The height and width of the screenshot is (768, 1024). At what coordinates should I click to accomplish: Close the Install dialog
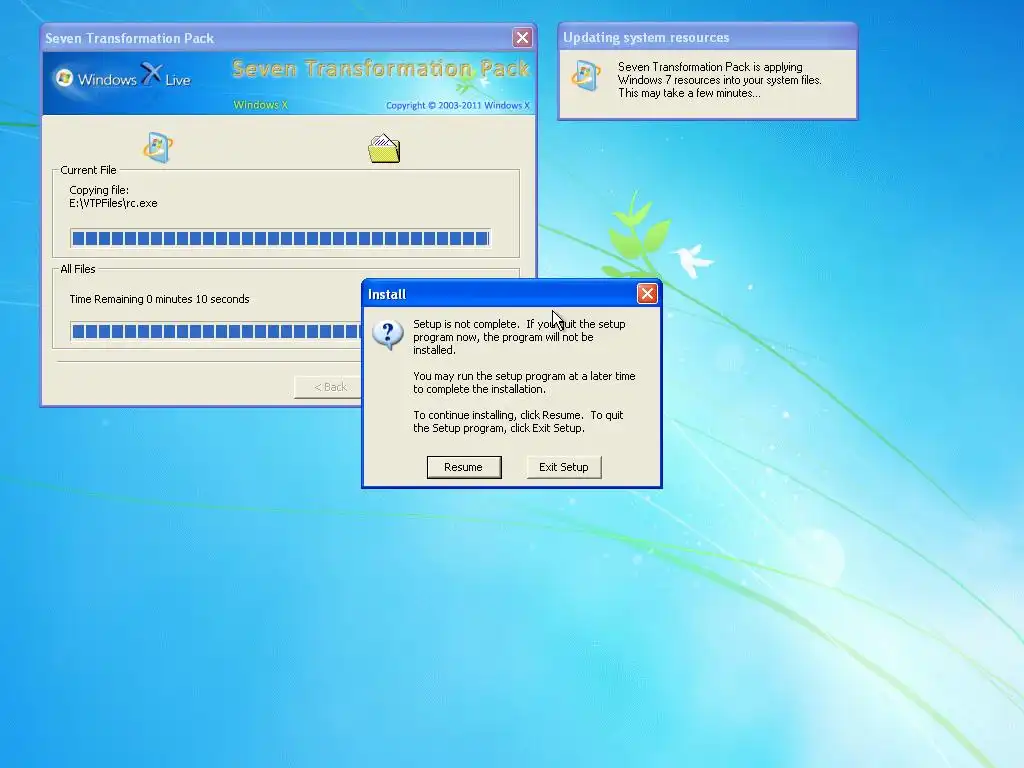(647, 294)
